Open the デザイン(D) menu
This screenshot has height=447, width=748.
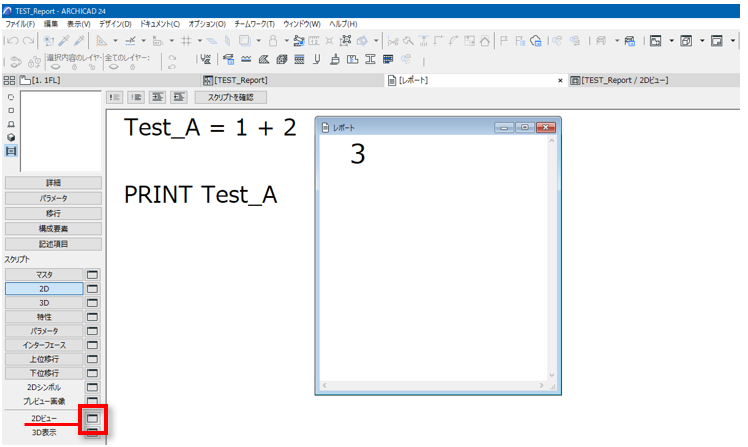[x=115, y=24]
